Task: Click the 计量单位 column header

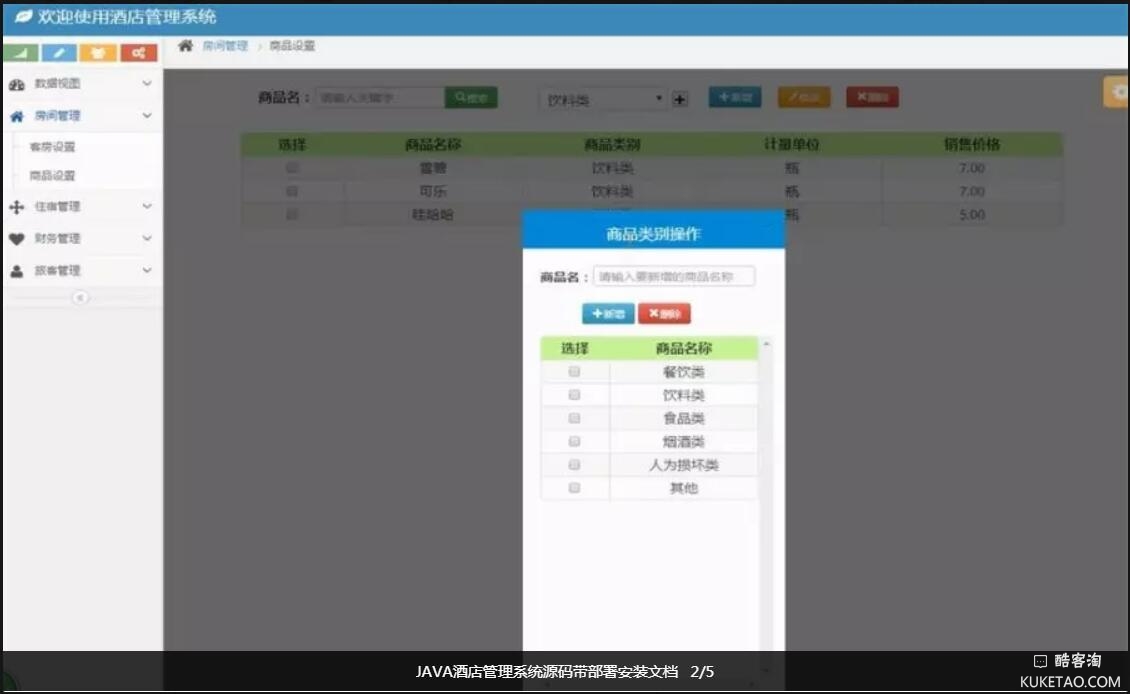Action: pos(792,145)
